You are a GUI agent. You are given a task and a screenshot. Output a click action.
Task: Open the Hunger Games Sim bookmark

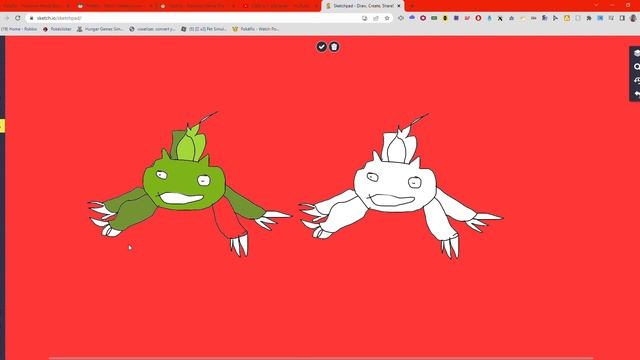tap(100, 29)
